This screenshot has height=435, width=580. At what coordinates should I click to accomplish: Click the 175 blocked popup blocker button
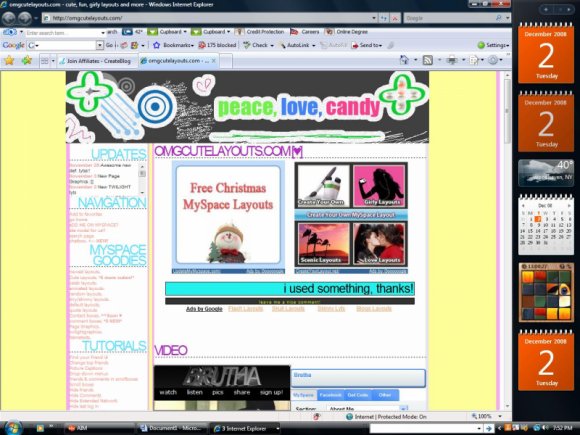point(217,45)
